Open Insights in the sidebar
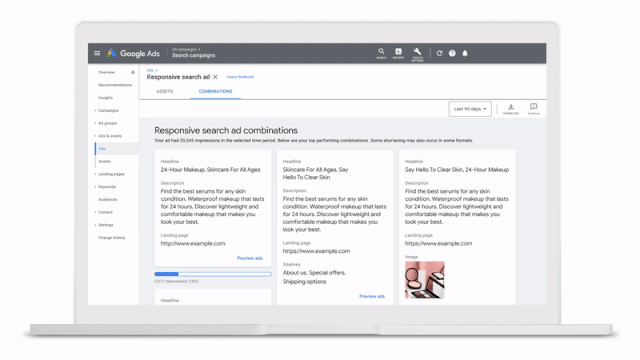Viewport: 640px width, 360px height. (105, 98)
